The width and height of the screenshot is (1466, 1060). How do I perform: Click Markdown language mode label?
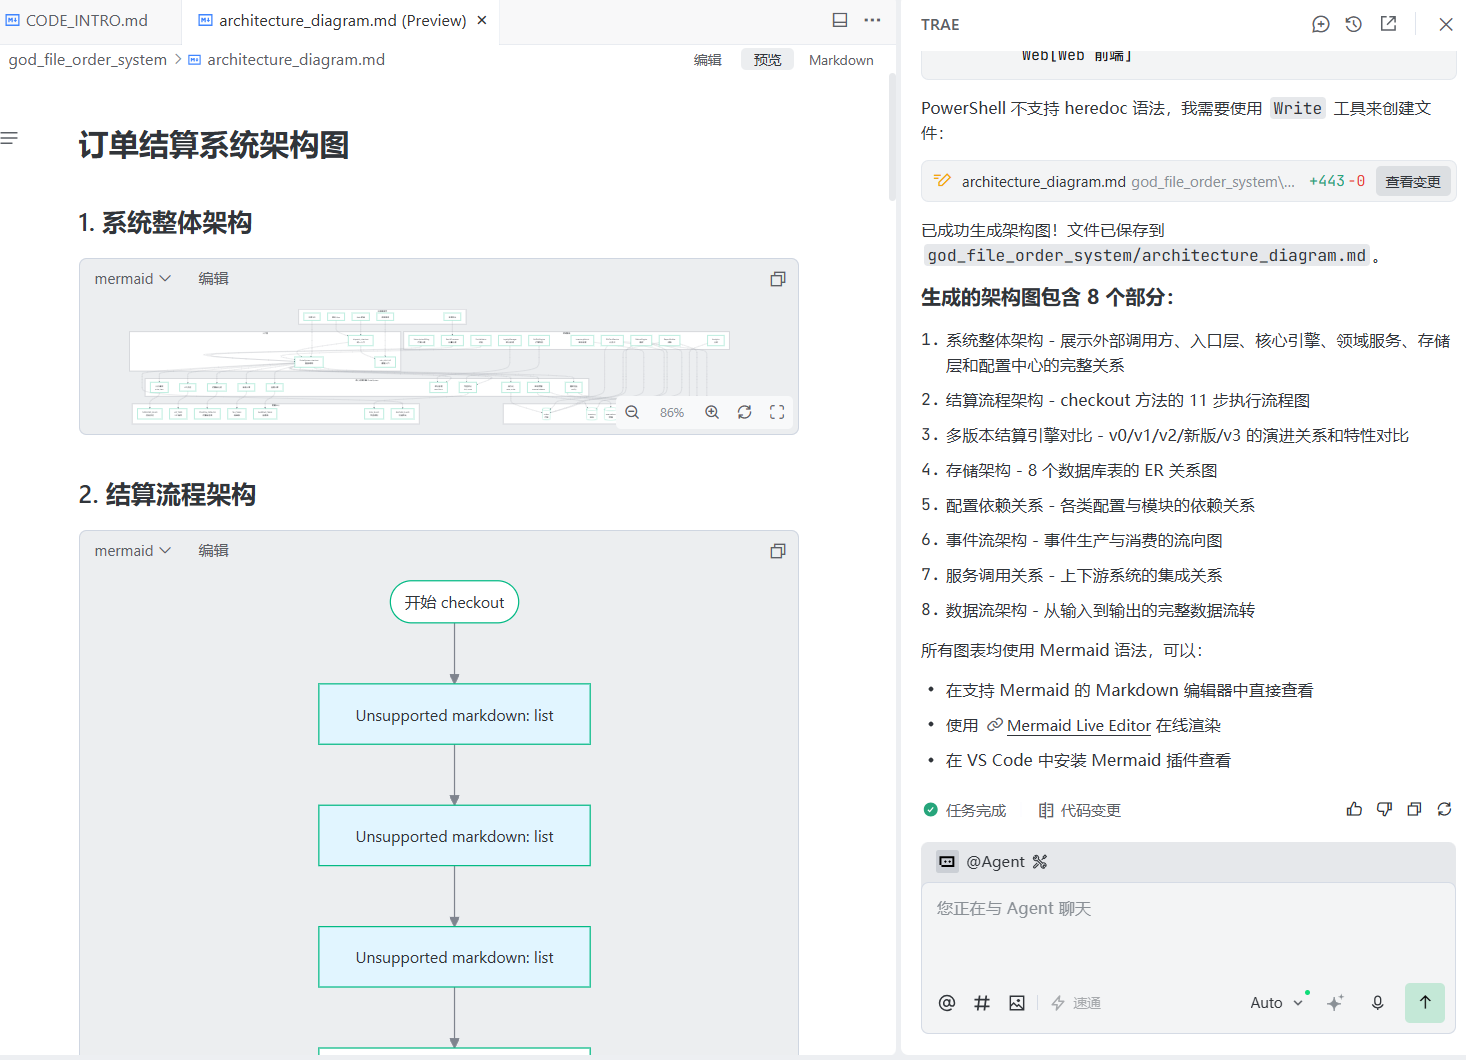[841, 60]
